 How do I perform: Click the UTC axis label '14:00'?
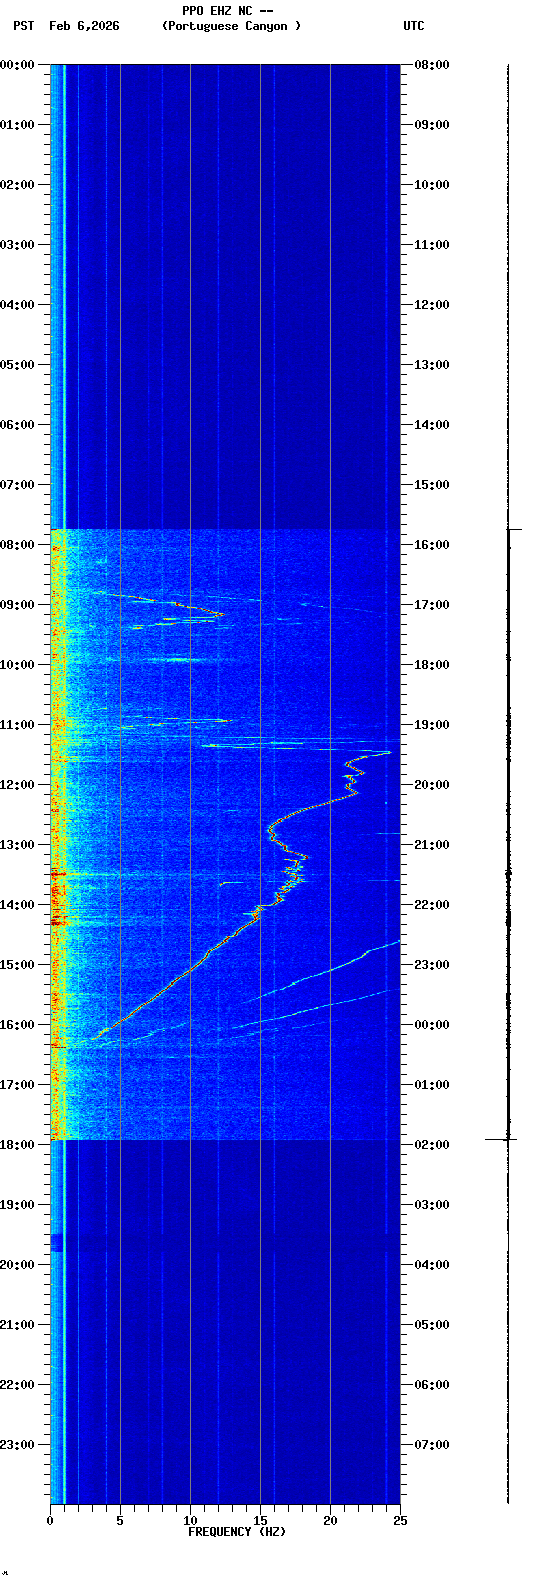(432, 425)
